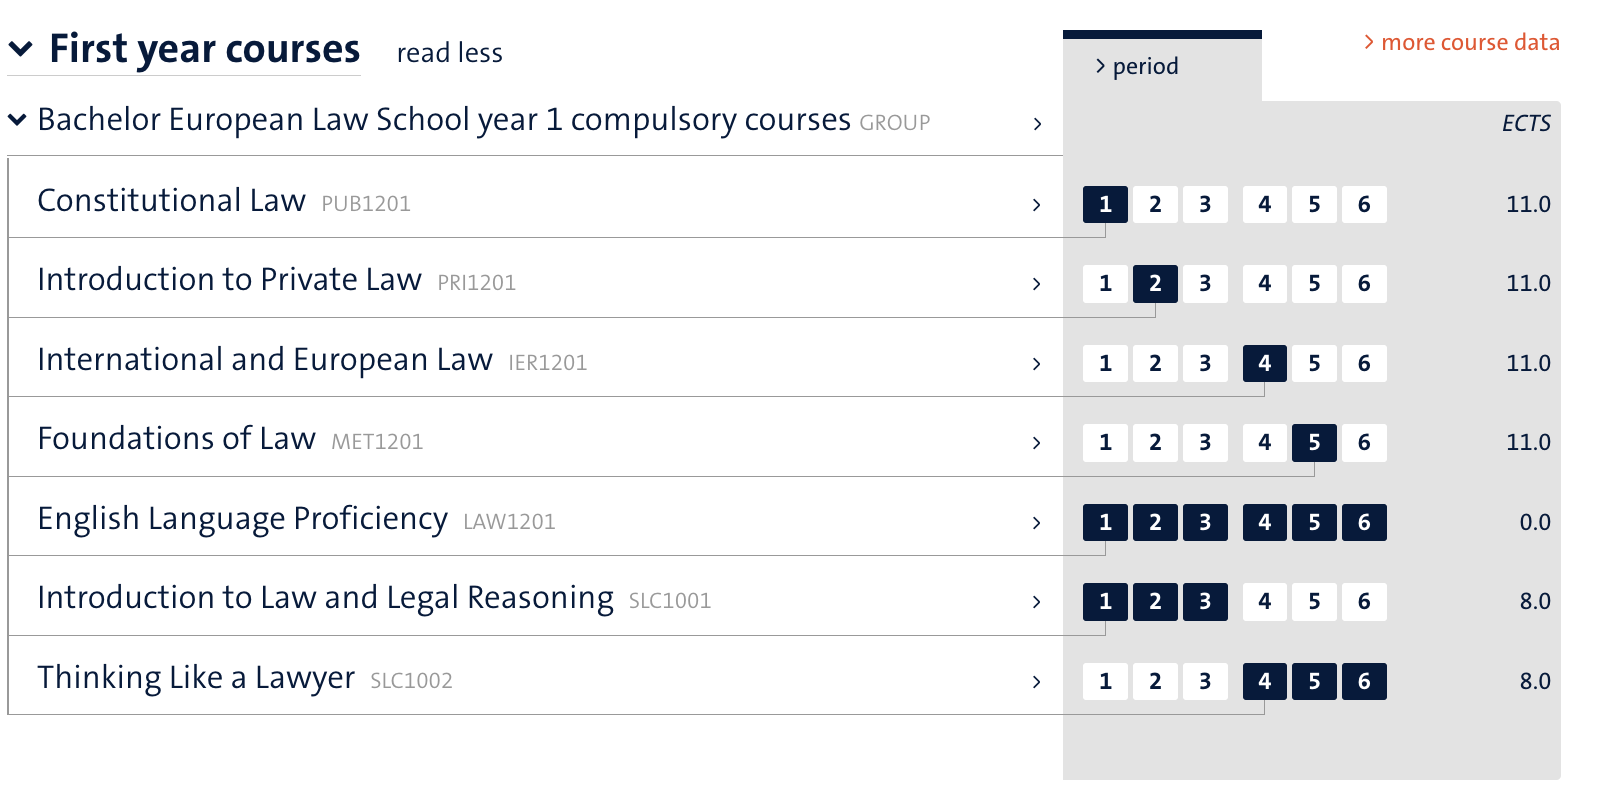
Task: Open the Thinking Like a Lawyer course title
Action: [196, 678]
